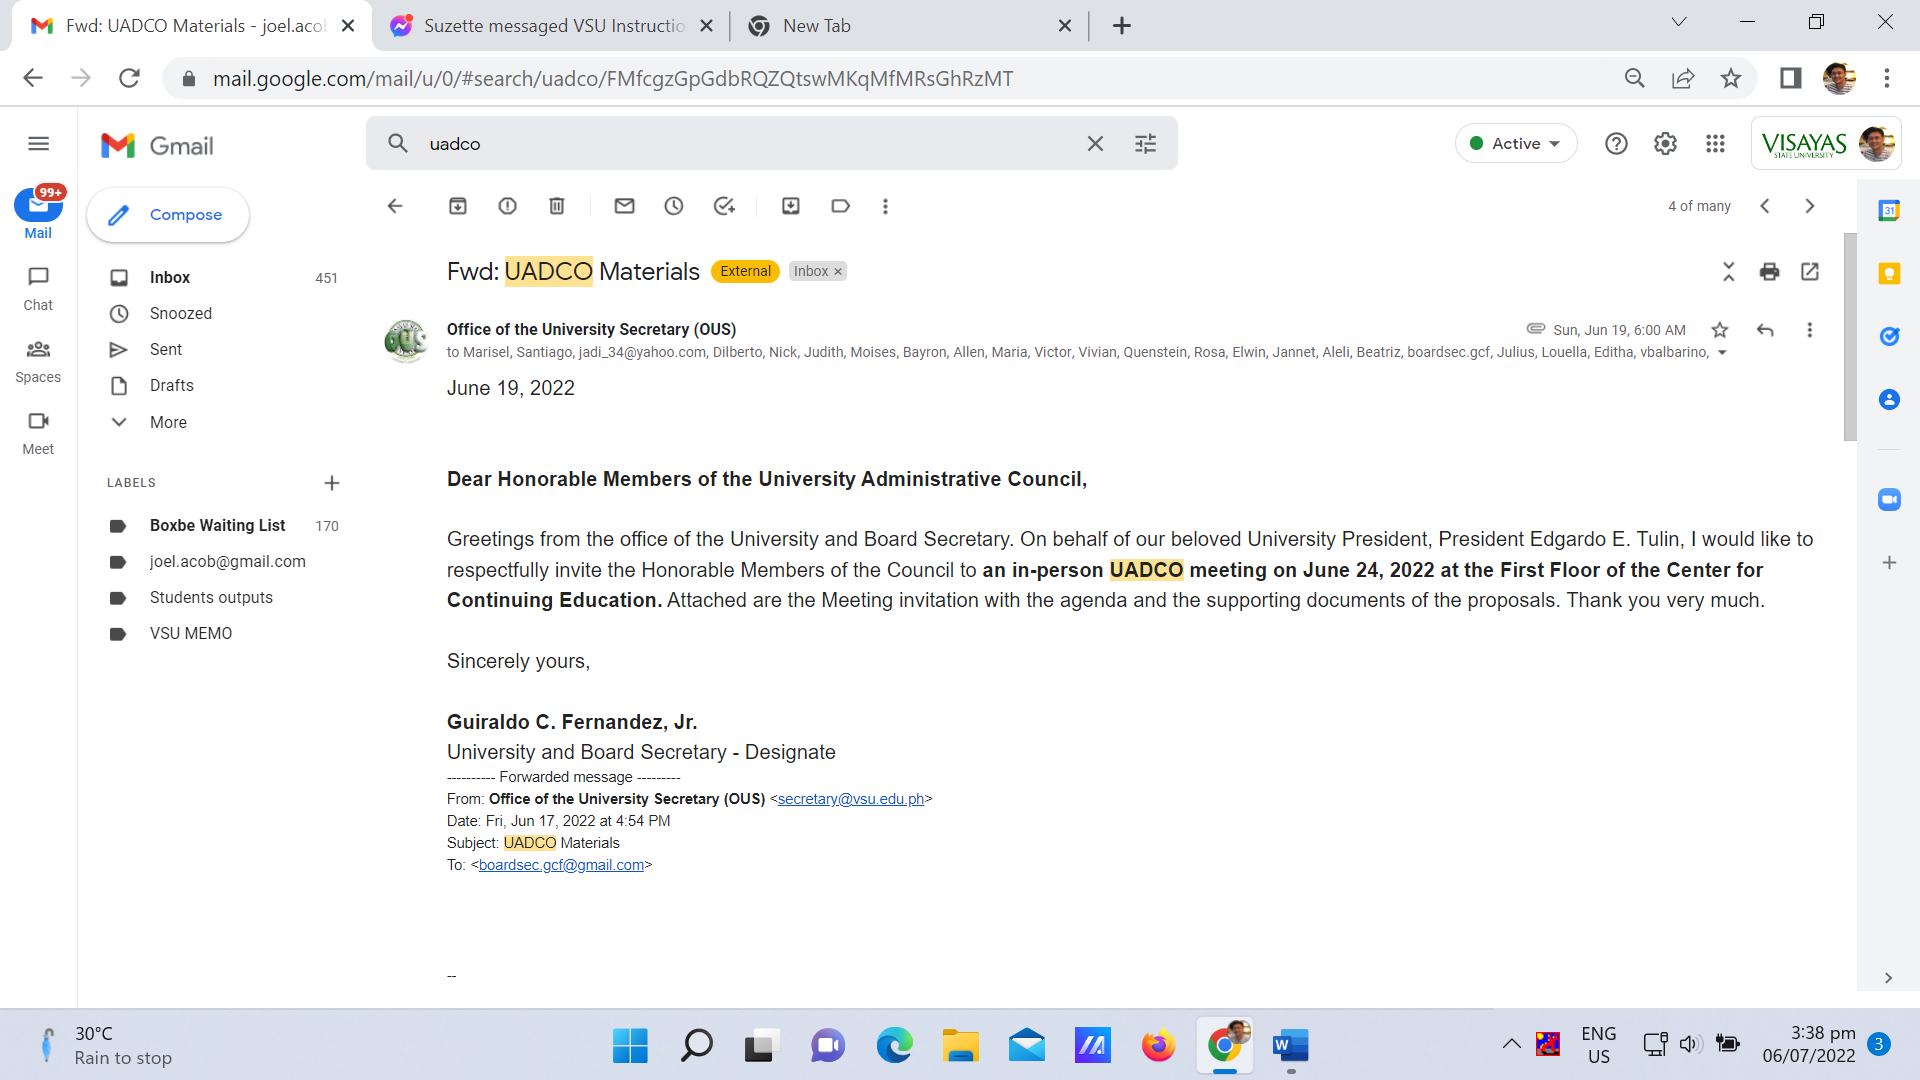This screenshot has height=1080, width=1920.
Task: Print the whole conversation
Action: pyautogui.click(x=1769, y=272)
